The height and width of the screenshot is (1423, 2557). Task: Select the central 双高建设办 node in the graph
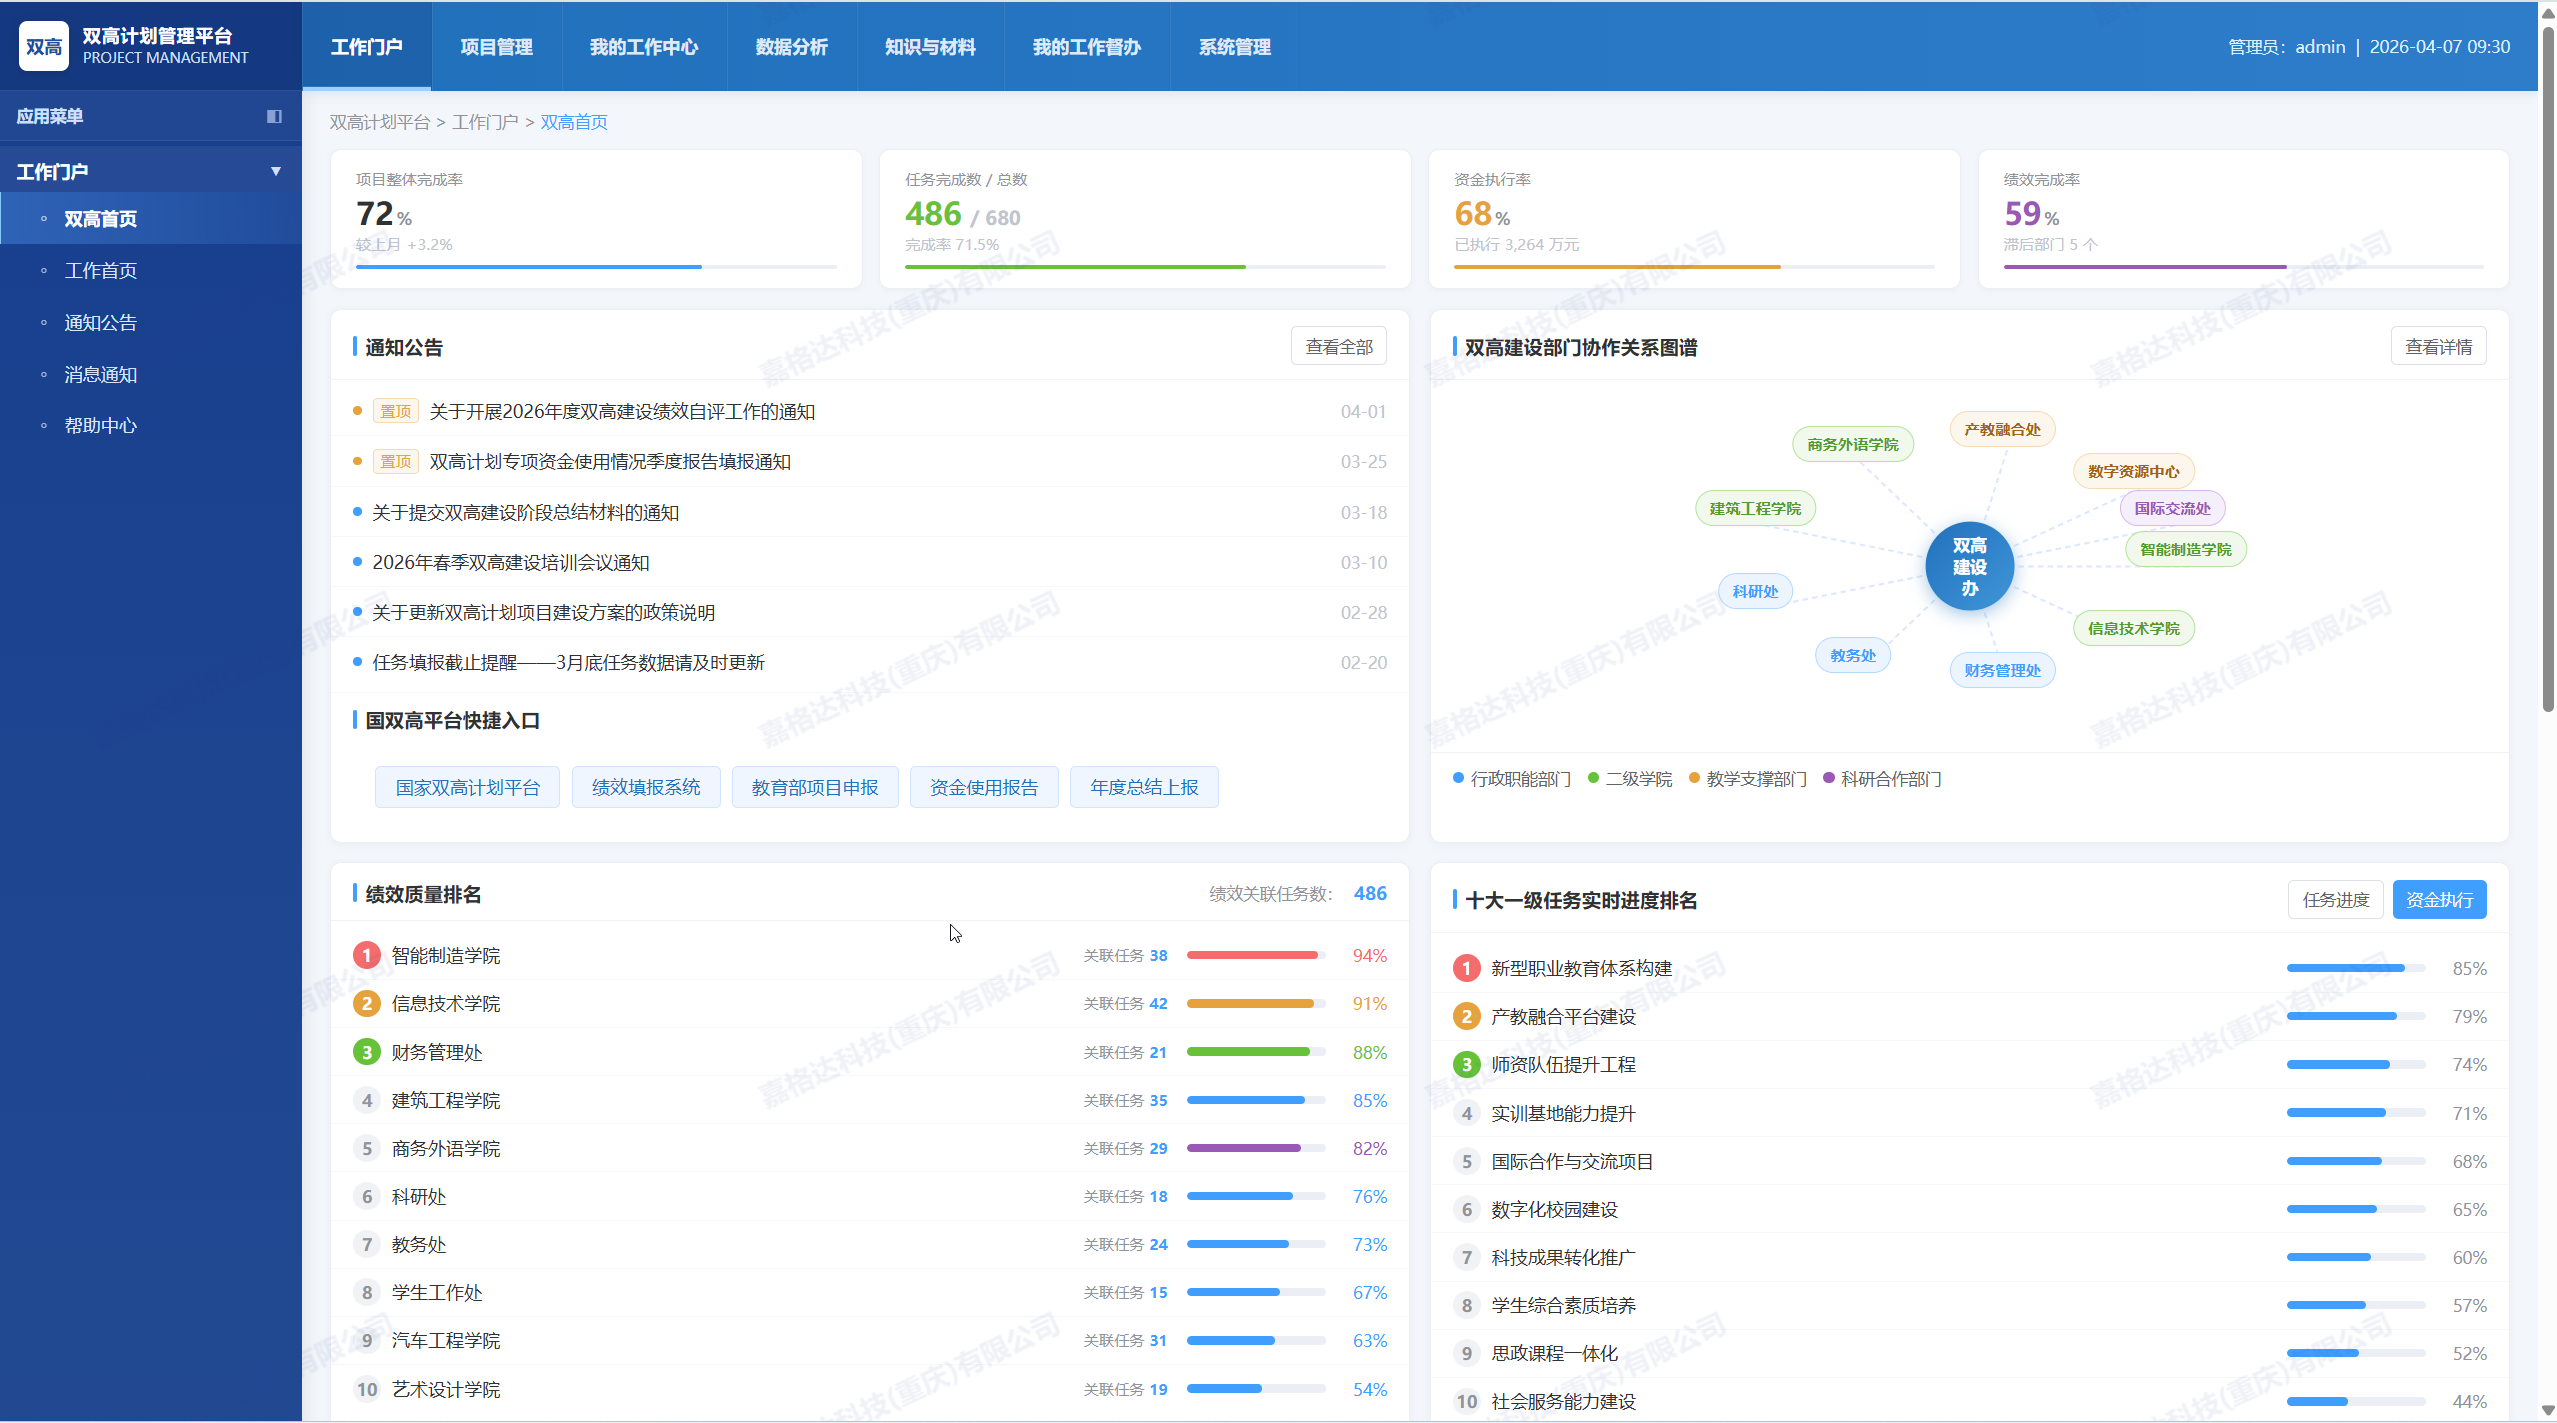pyautogui.click(x=1968, y=565)
